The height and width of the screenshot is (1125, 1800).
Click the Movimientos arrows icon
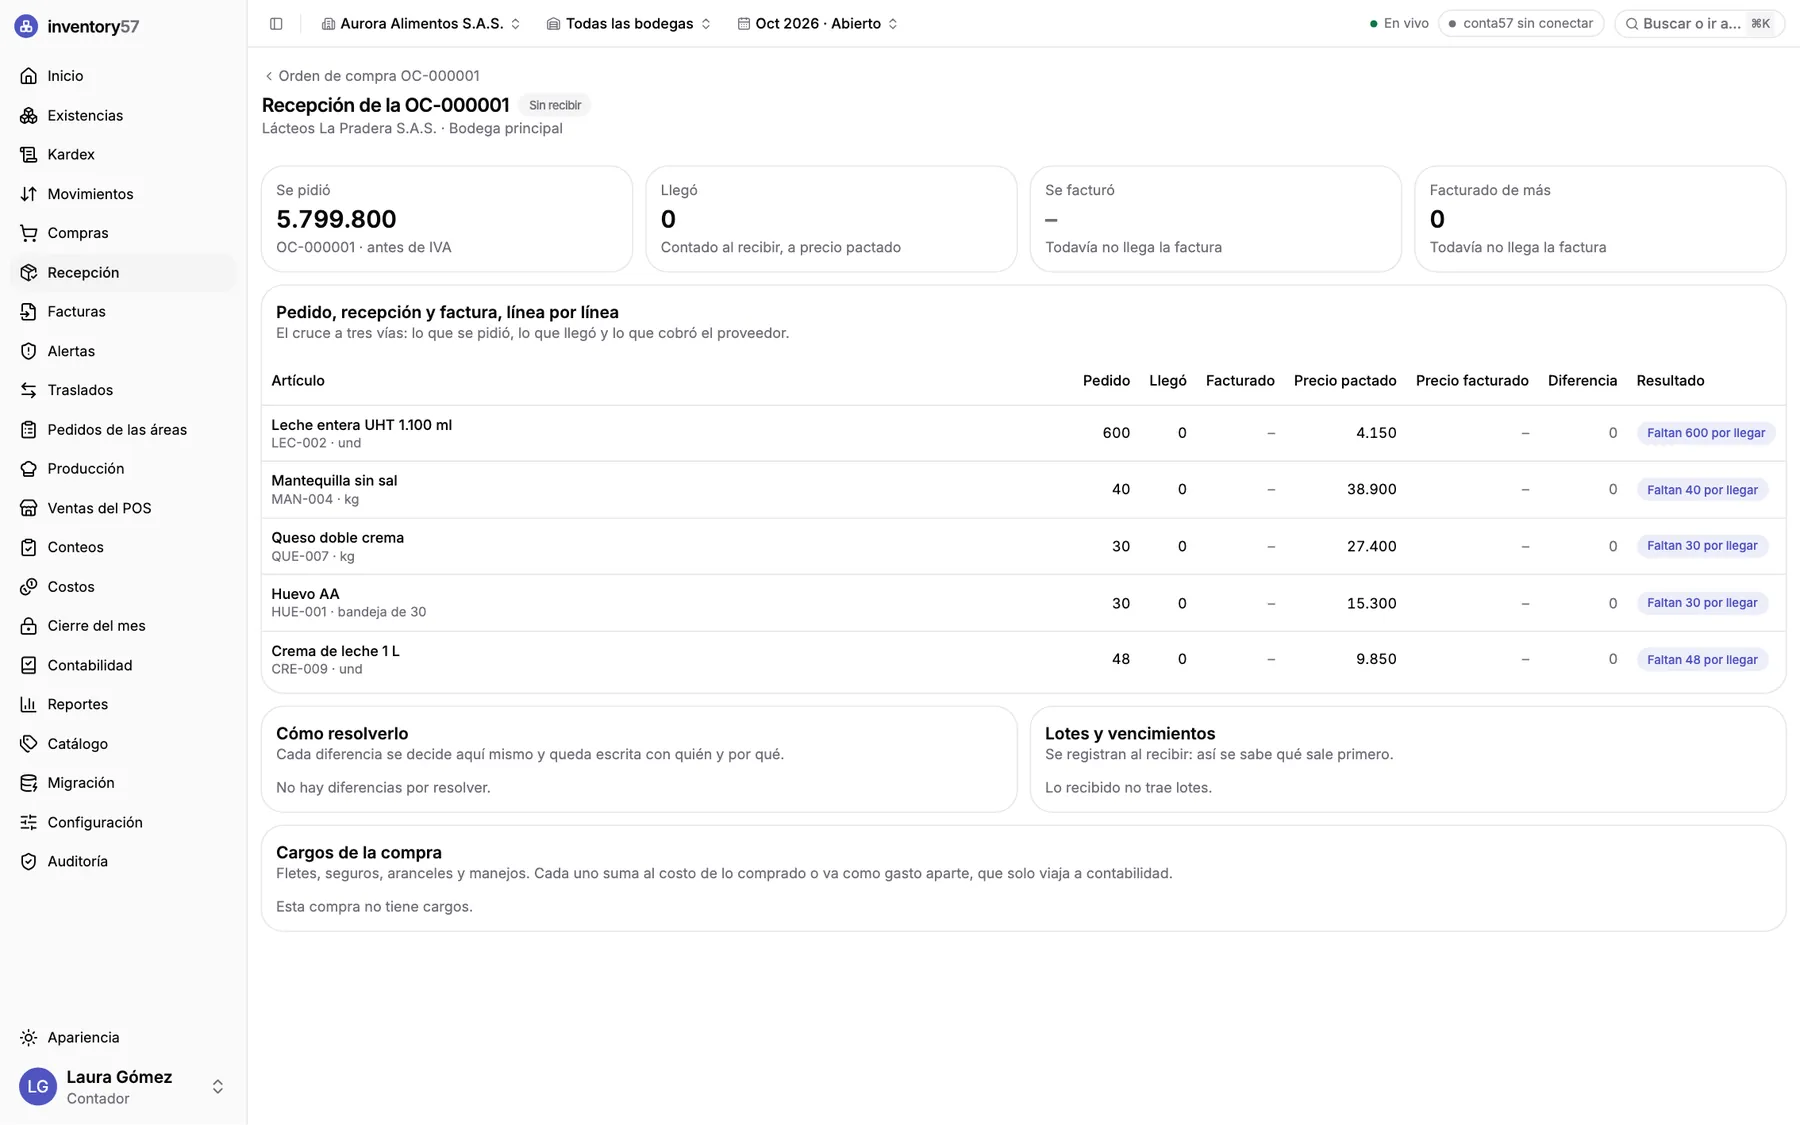(x=29, y=194)
